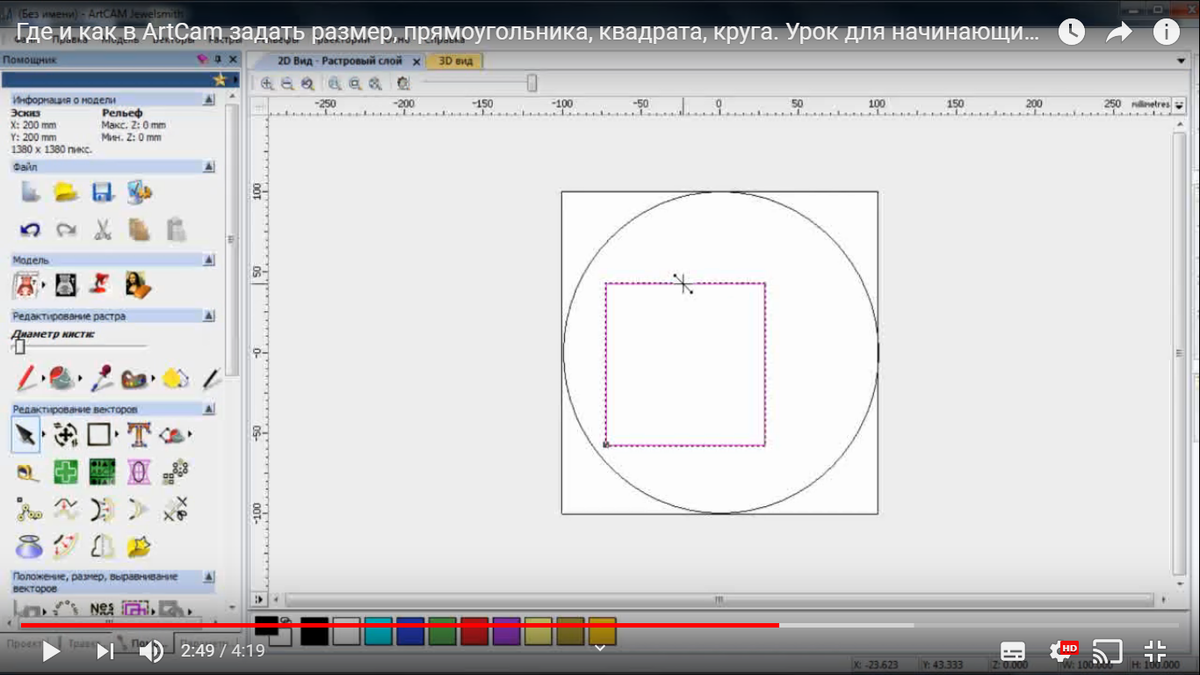Image resolution: width=1200 pixels, height=675 pixels.
Task: Toggle the linked primary/secondary color icon by the black swatch
Action: click(x=283, y=621)
